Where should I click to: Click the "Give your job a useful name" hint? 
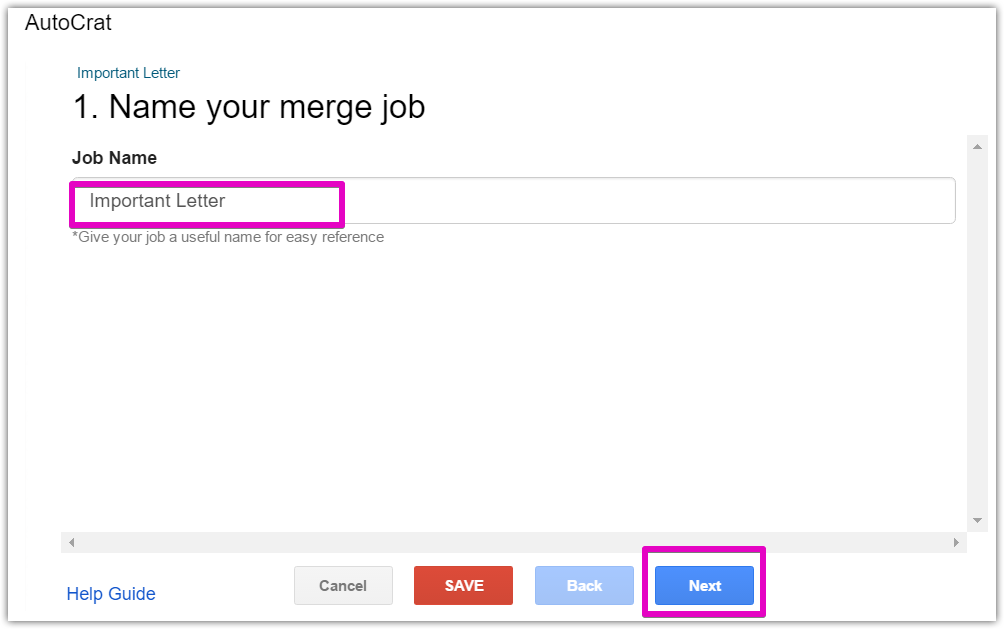(228, 237)
